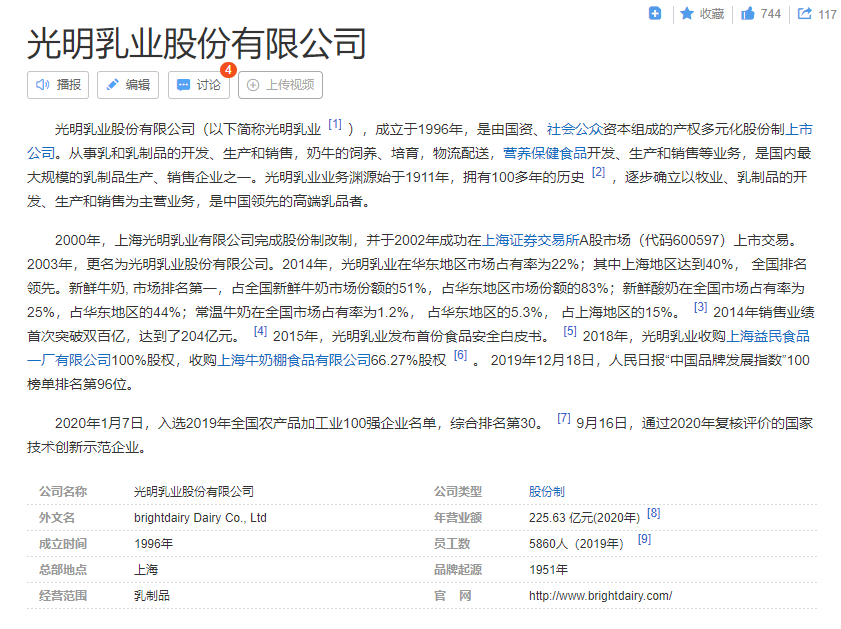
Task: Click the 1951年 brand origin value
Action: (548, 569)
